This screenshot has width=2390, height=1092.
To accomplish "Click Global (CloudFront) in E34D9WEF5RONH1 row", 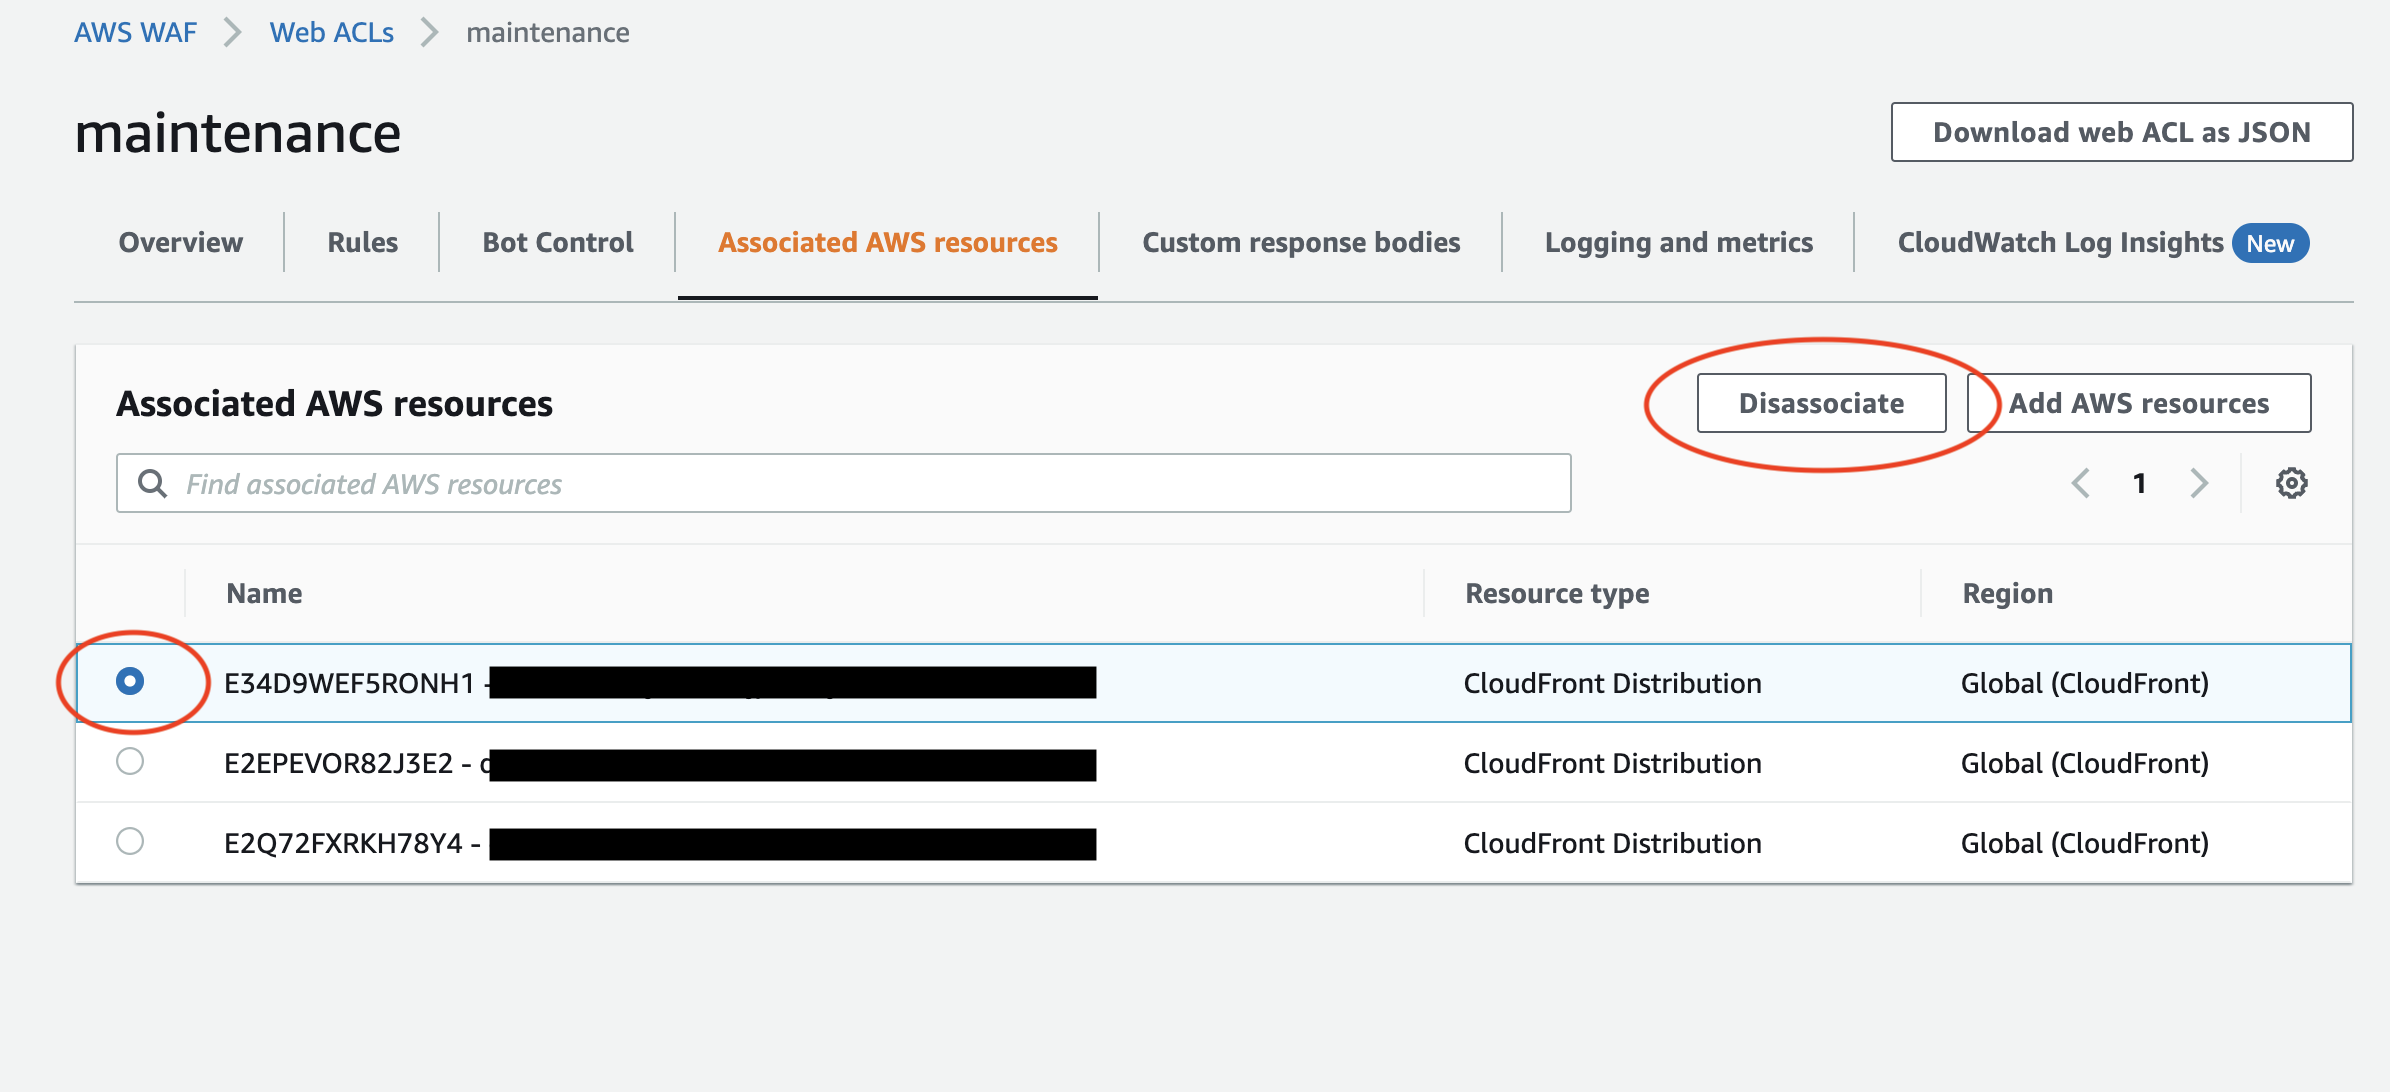I will (x=2085, y=683).
